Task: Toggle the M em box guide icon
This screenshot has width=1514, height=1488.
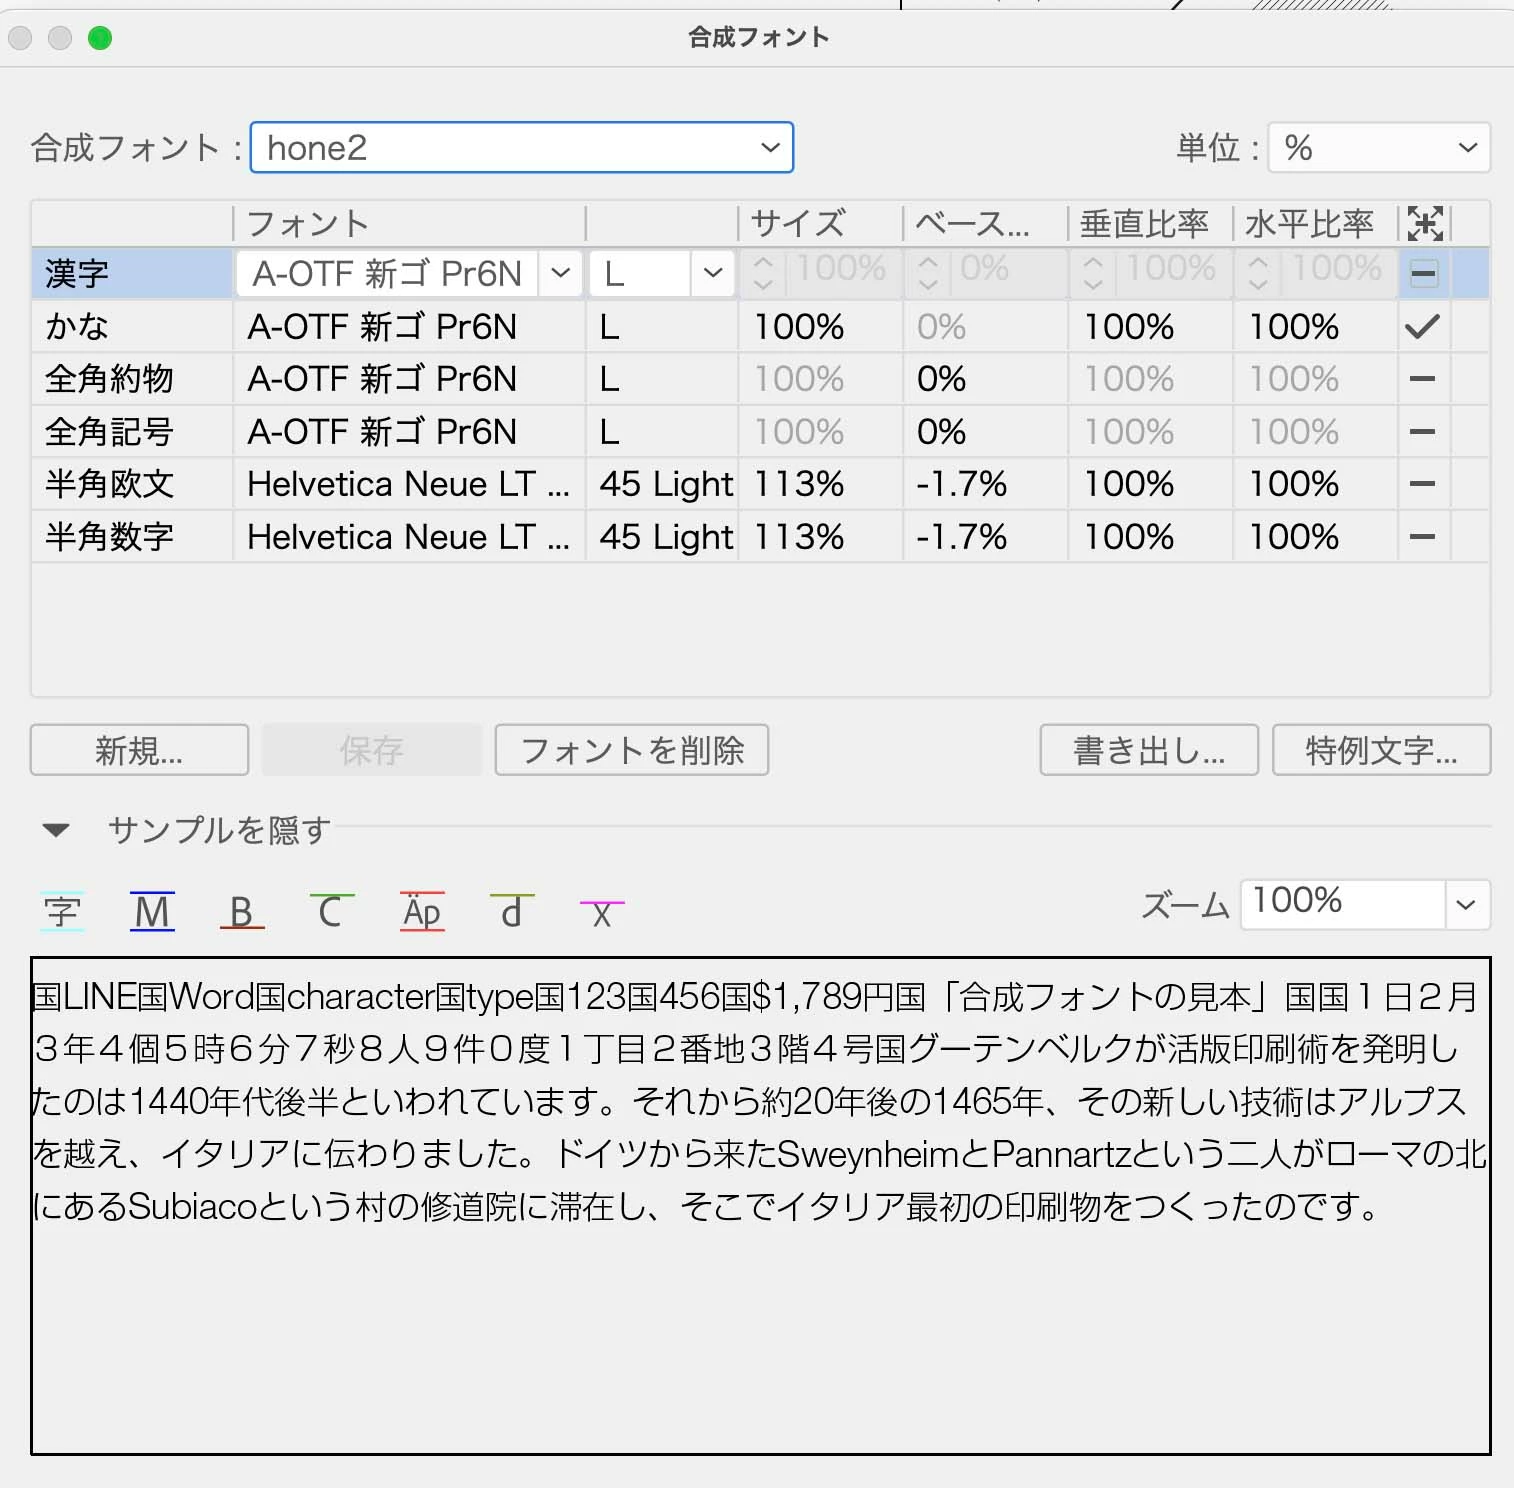Action: 152,911
